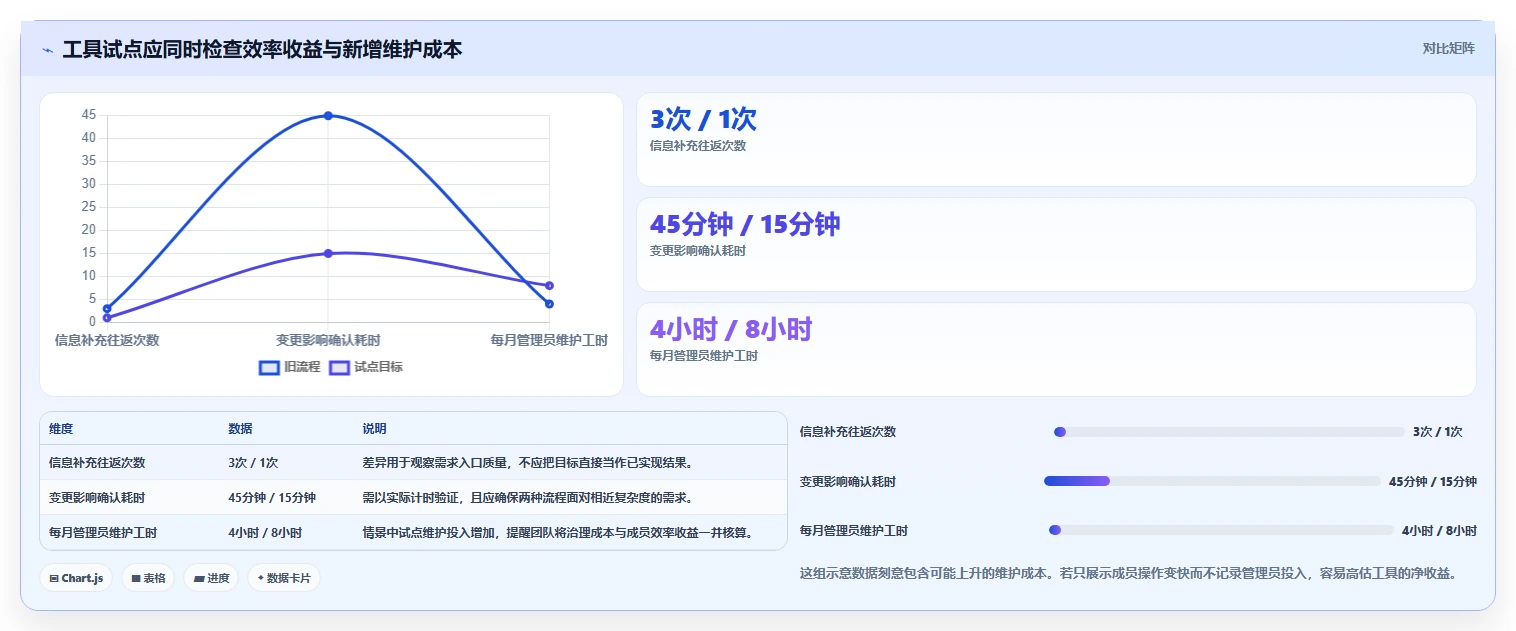The width and height of the screenshot is (1516, 631).
Task: Toggle the 试点目标 legend item
Action: (x=366, y=367)
